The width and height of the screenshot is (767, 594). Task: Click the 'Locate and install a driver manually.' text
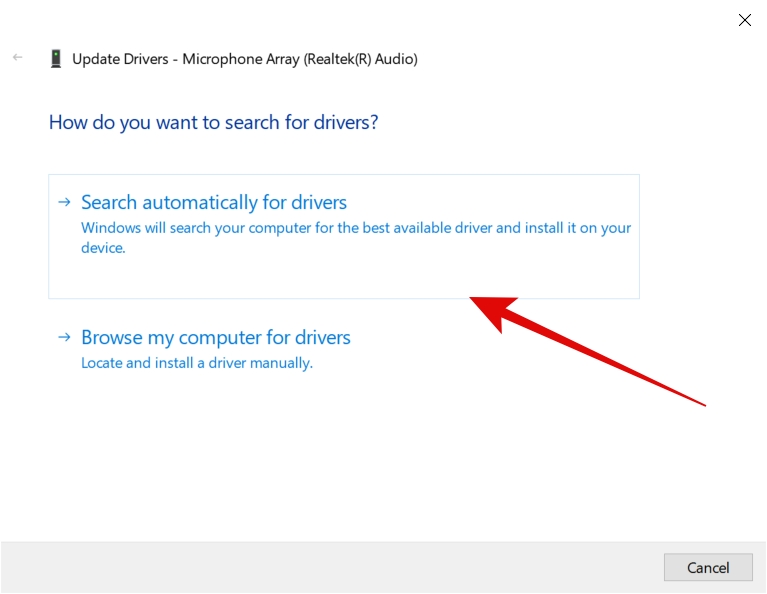coord(197,363)
